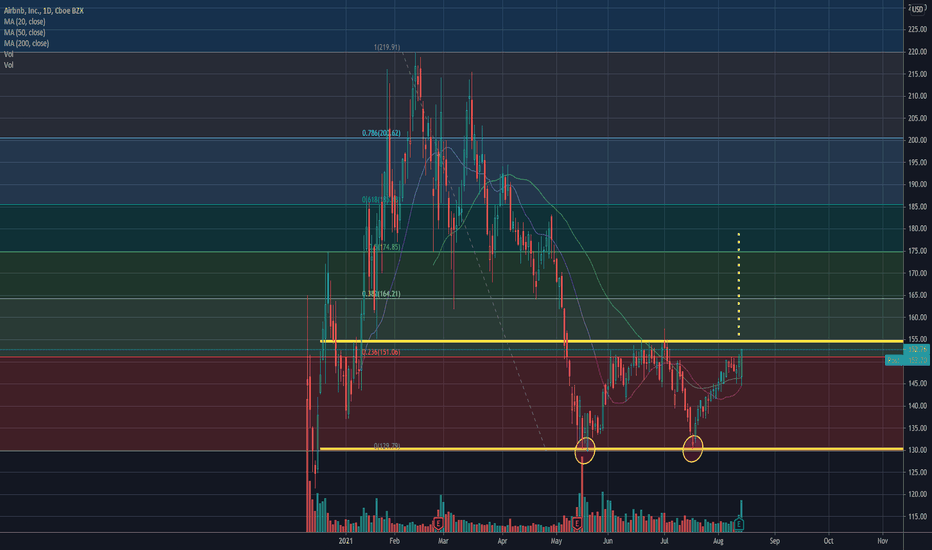Screen dimensions: 932x550
Task: Click the 1(219.91) Fibonacci level label
Action: point(387,47)
